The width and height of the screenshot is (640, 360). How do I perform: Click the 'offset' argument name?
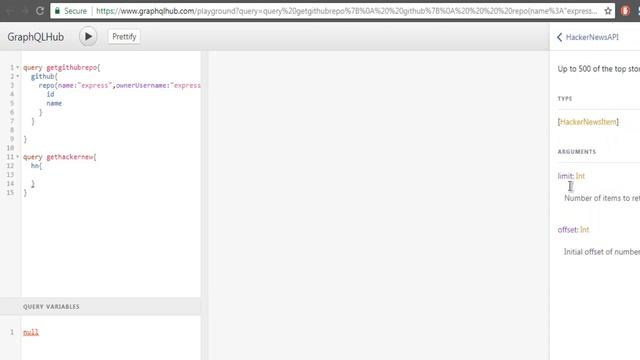(x=567, y=229)
